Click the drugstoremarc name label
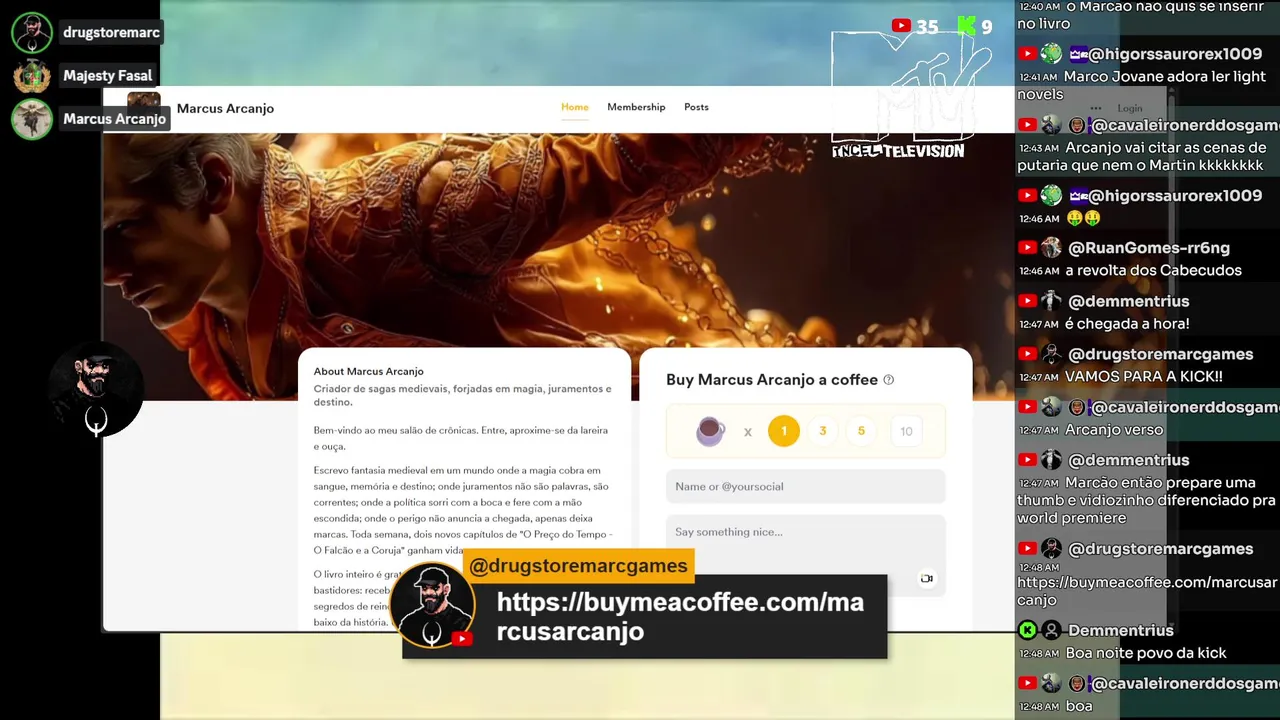Viewport: 1280px width, 720px height. point(111,33)
